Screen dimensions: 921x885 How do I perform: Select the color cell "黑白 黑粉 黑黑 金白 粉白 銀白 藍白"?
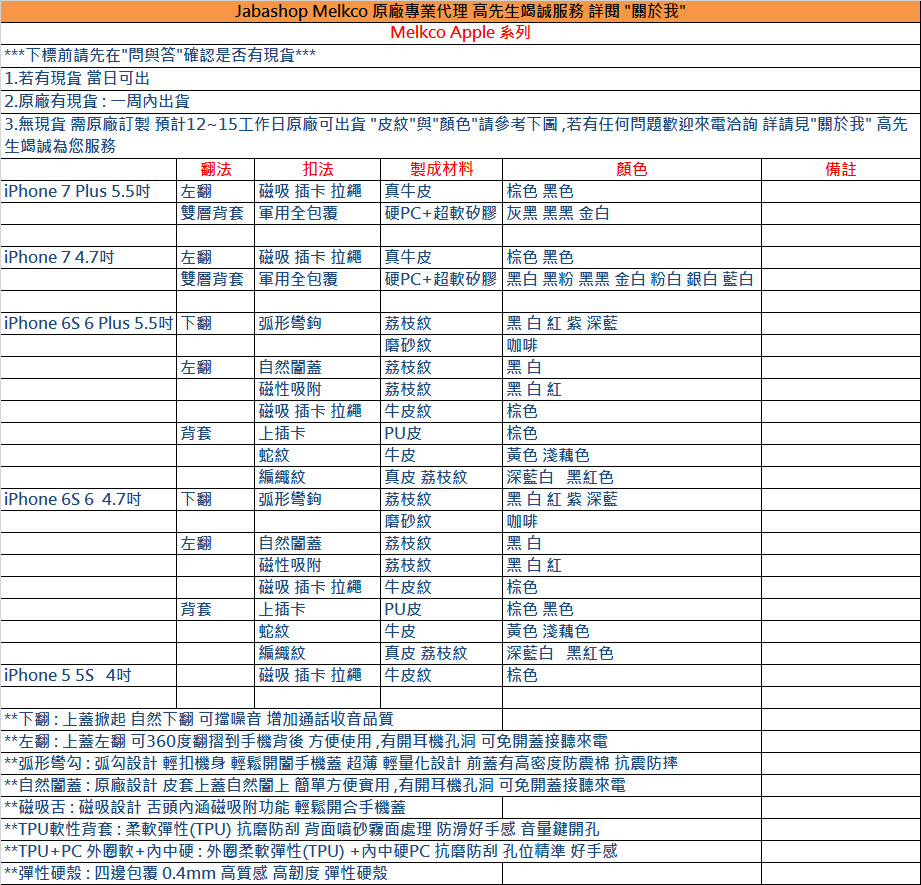pyautogui.click(x=630, y=279)
